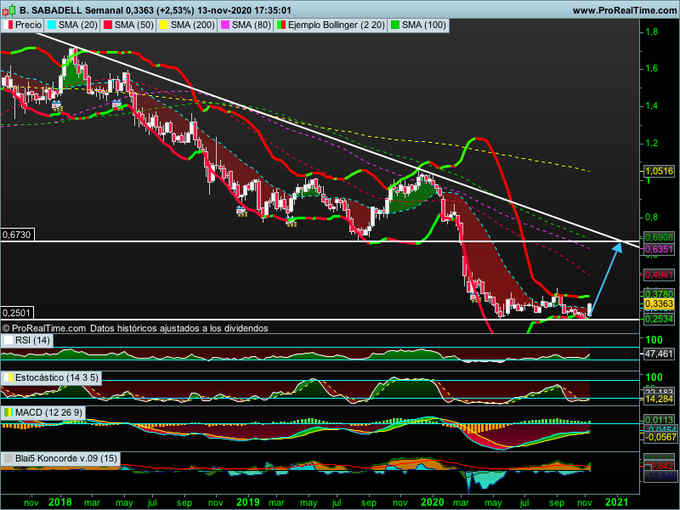
Task: Open the event marker icon near April 2018
Action: 117,103
